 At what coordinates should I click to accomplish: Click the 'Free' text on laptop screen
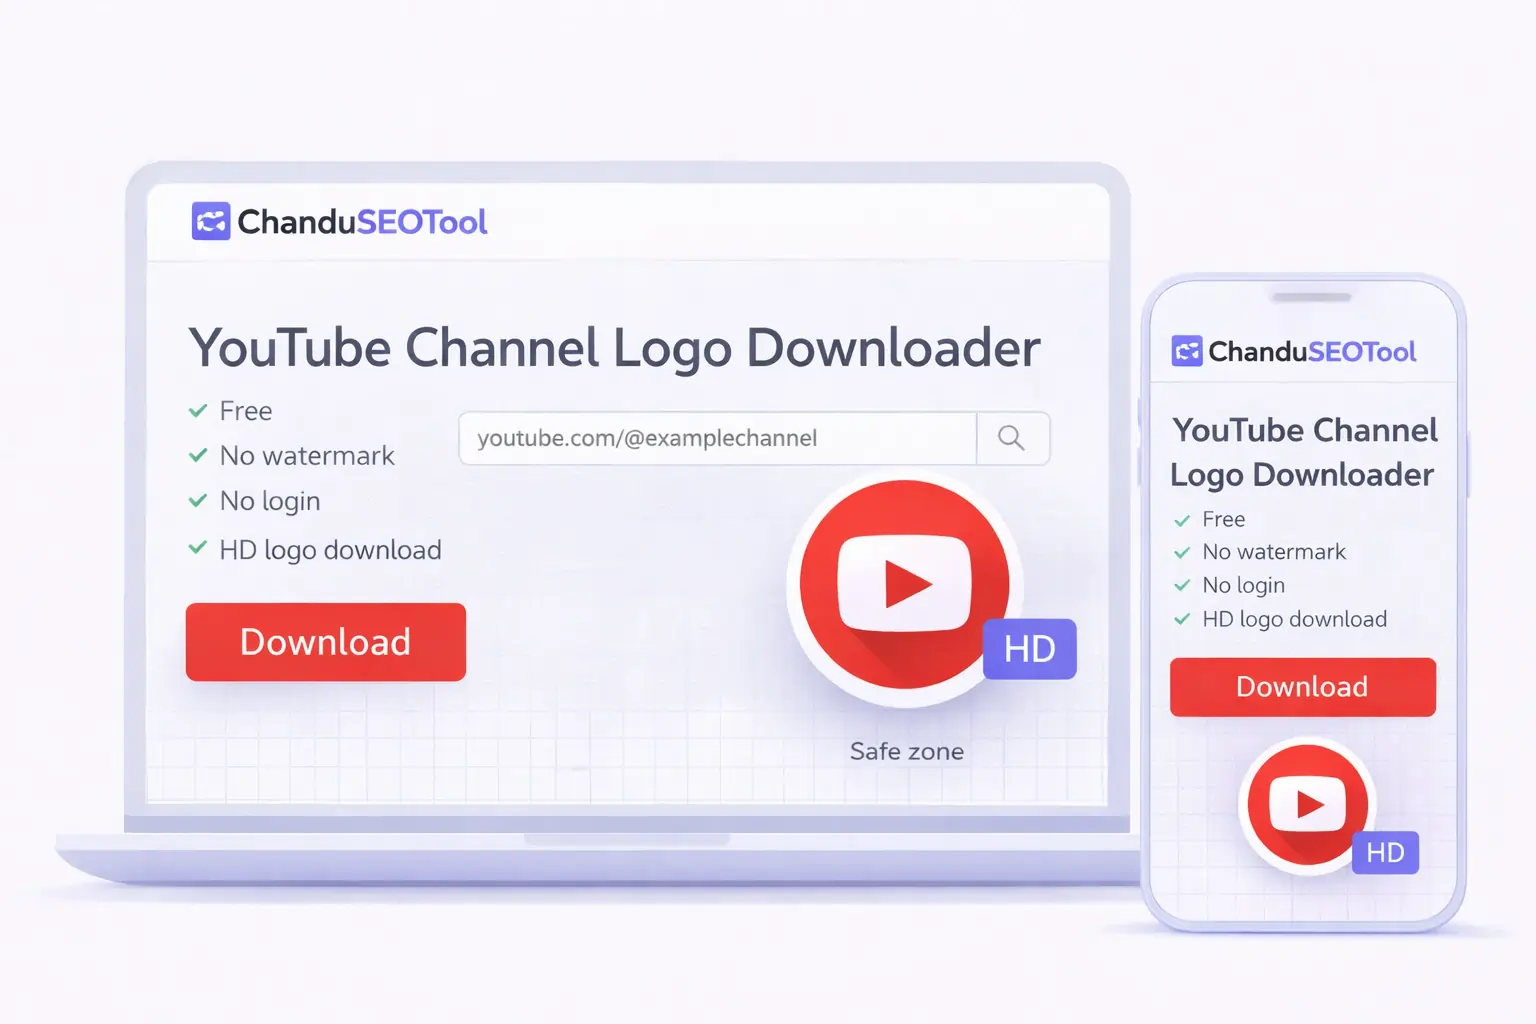(246, 411)
